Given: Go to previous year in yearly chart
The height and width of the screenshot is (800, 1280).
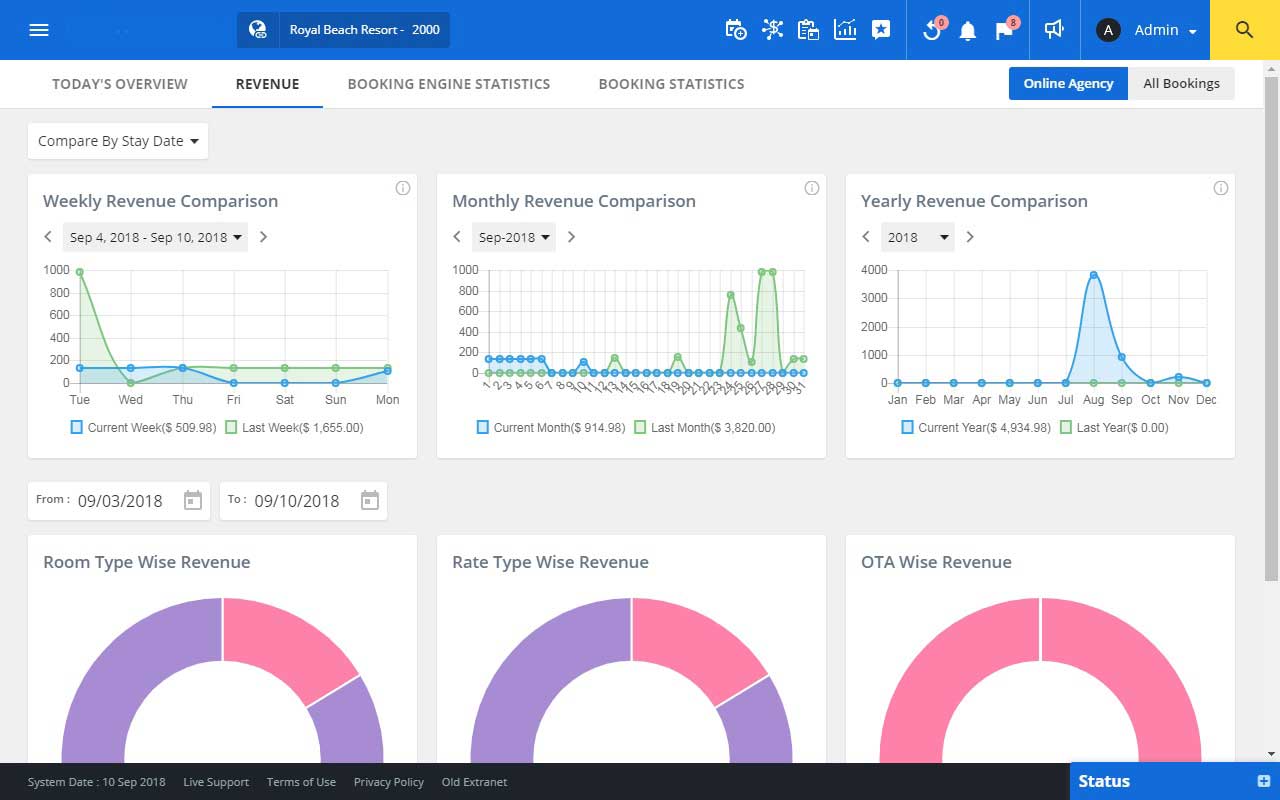Looking at the screenshot, I should coord(866,237).
